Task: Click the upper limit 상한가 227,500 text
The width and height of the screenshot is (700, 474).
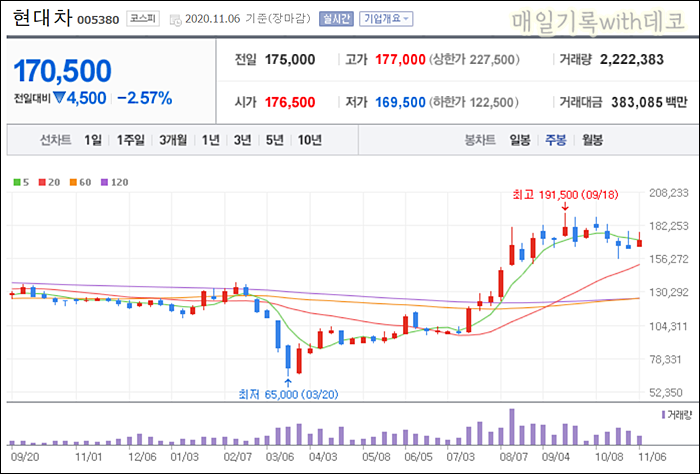Action: 474,59
